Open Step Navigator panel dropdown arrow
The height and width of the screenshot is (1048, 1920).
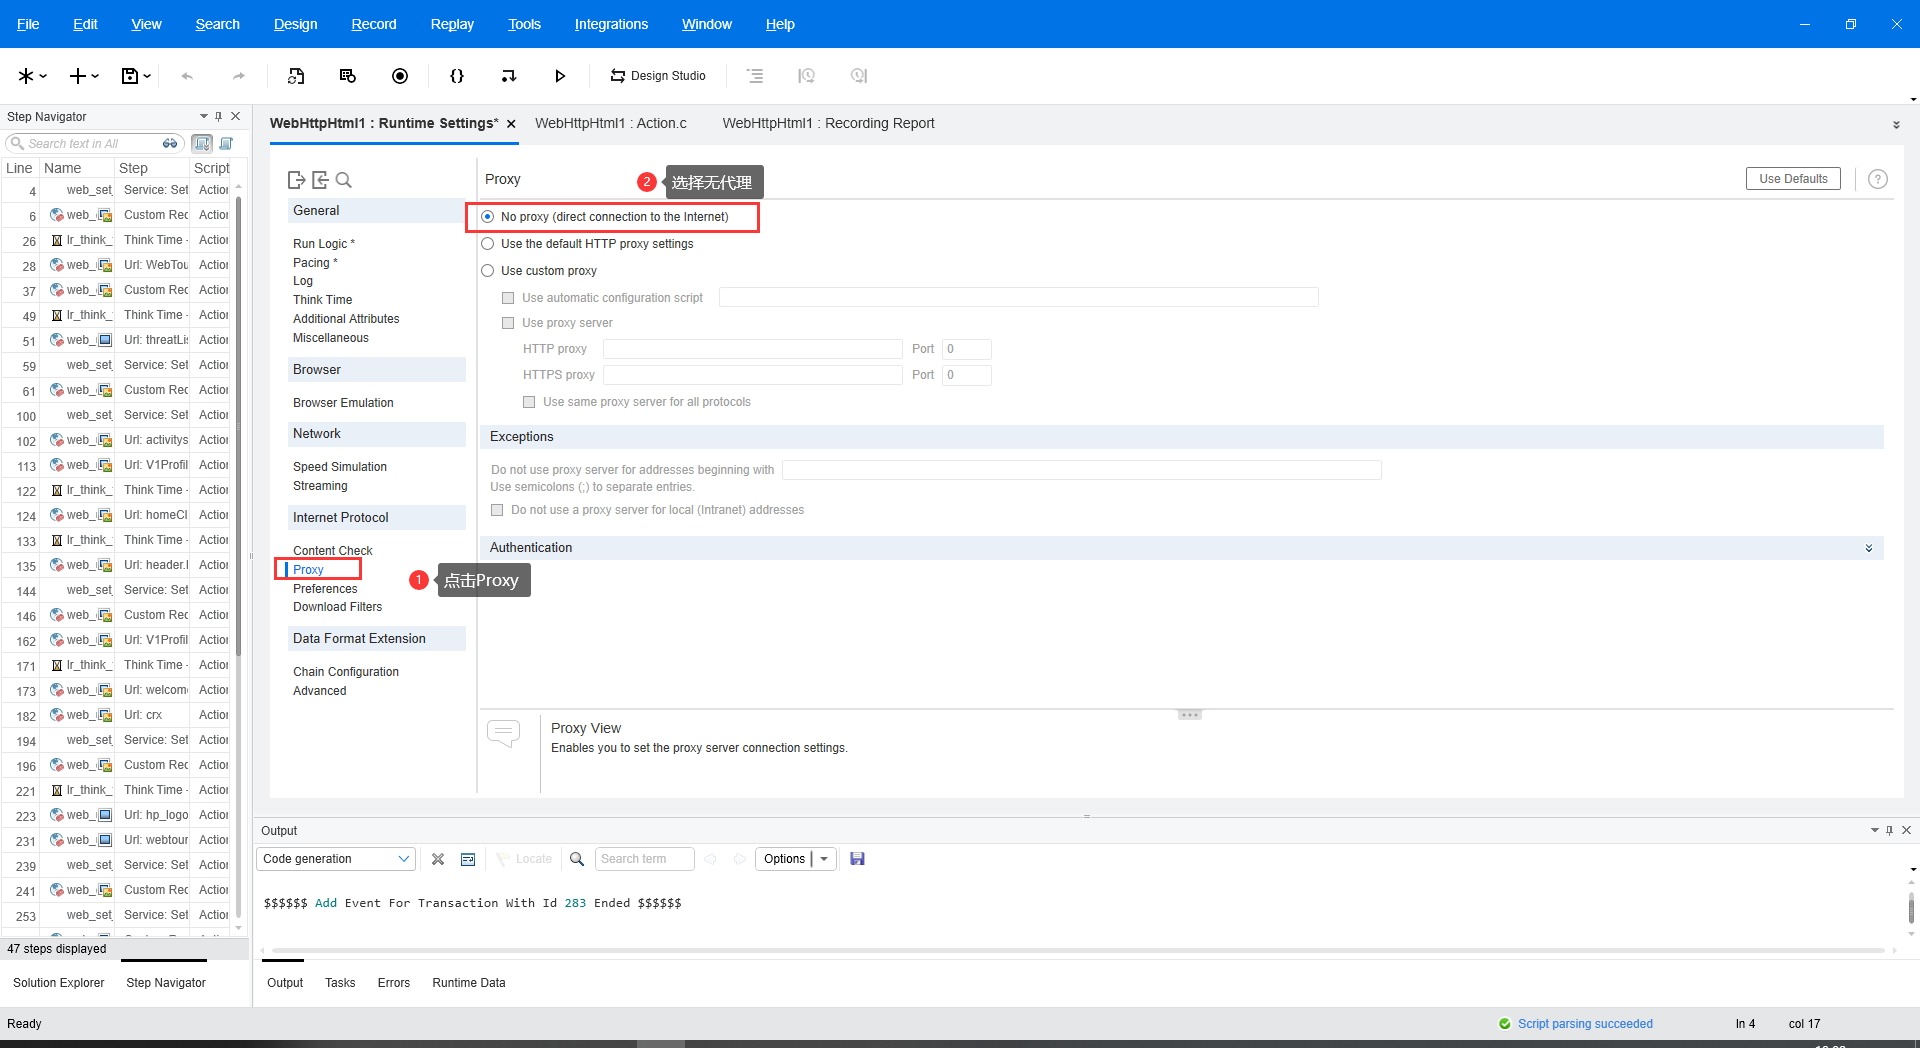pyautogui.click(x=204, y=117)
